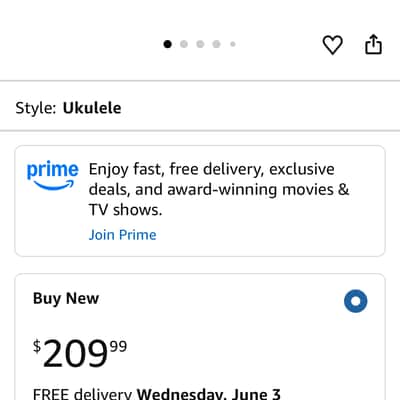Click the FREE delivery Wednesday, June 3 text

157,394
